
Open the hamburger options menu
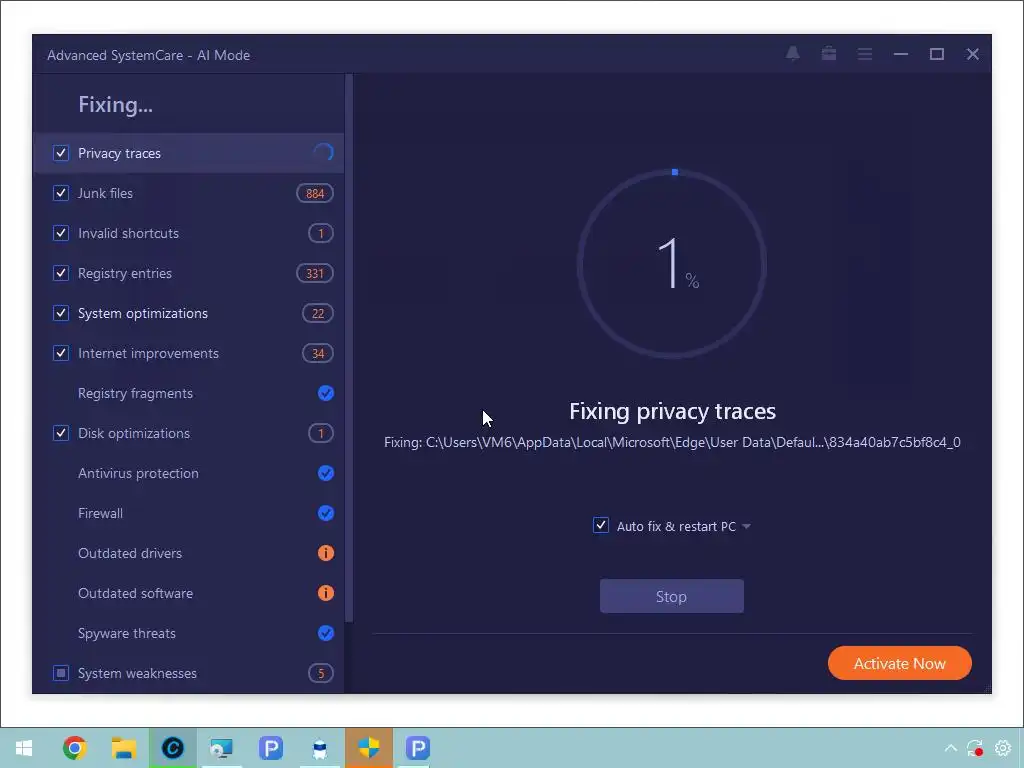click(x=865, y=54)
